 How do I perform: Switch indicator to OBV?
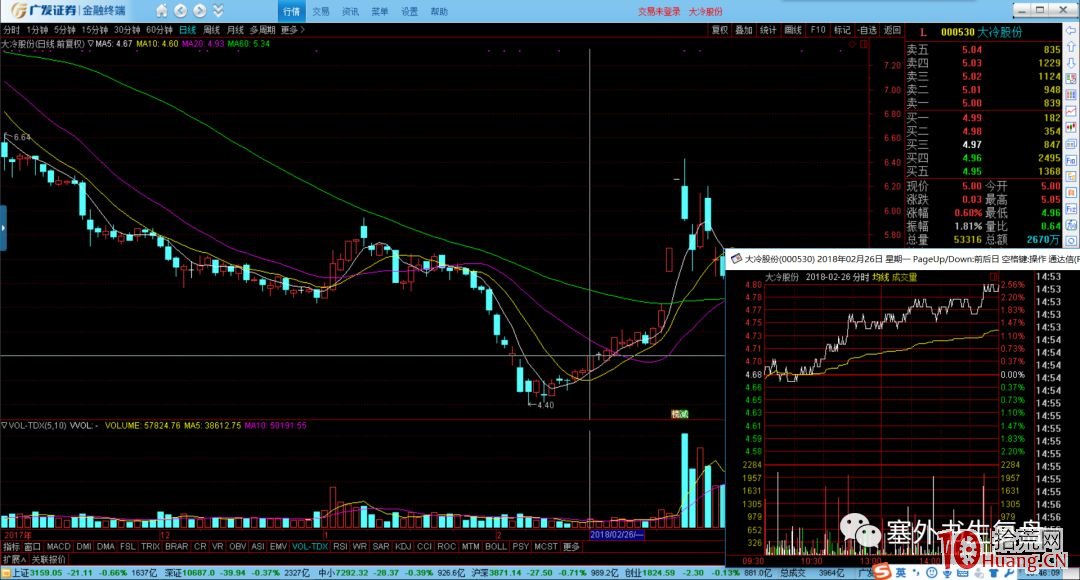point(238,546)
